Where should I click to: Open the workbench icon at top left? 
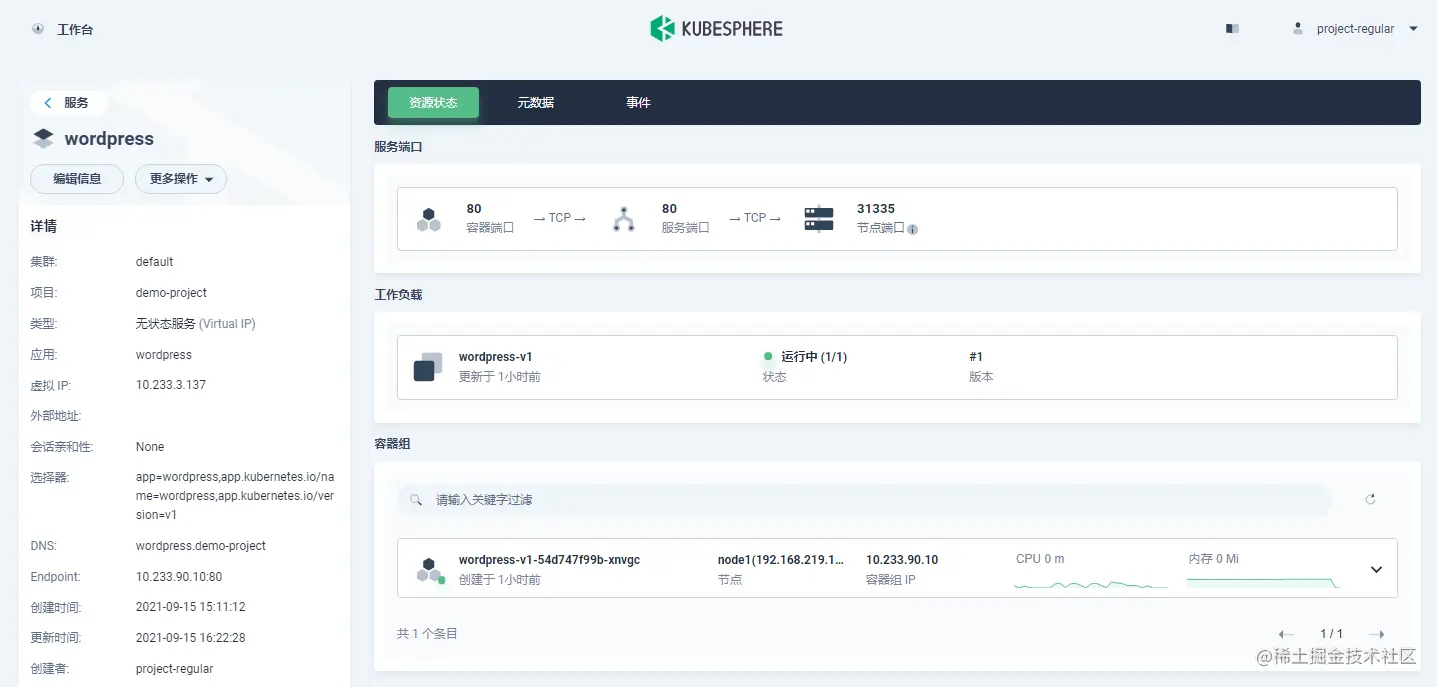[x=38, y=29]
